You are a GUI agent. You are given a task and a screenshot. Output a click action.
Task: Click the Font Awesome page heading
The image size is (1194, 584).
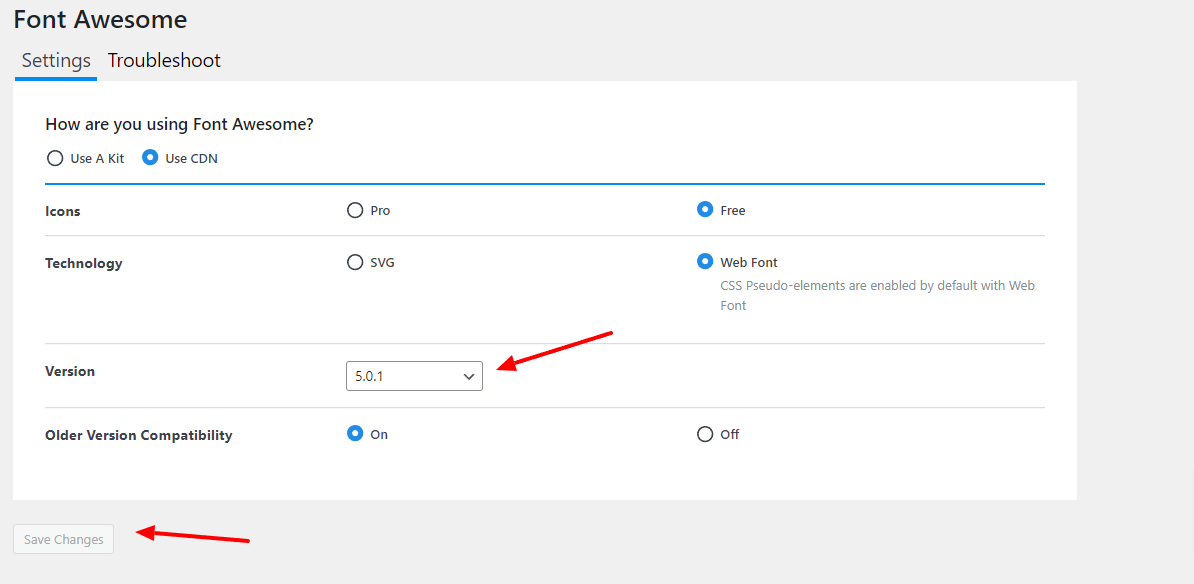tap(101, 20)
